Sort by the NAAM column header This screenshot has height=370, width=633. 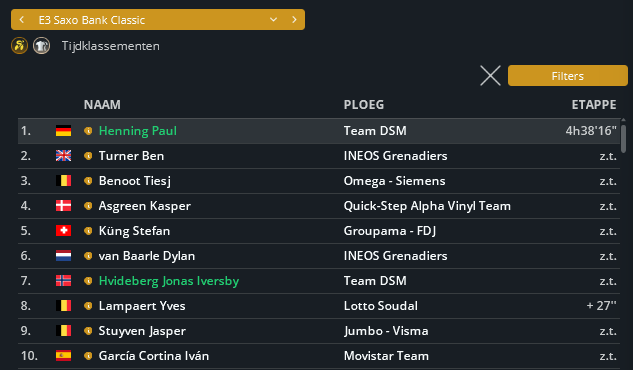coord(102,105)
